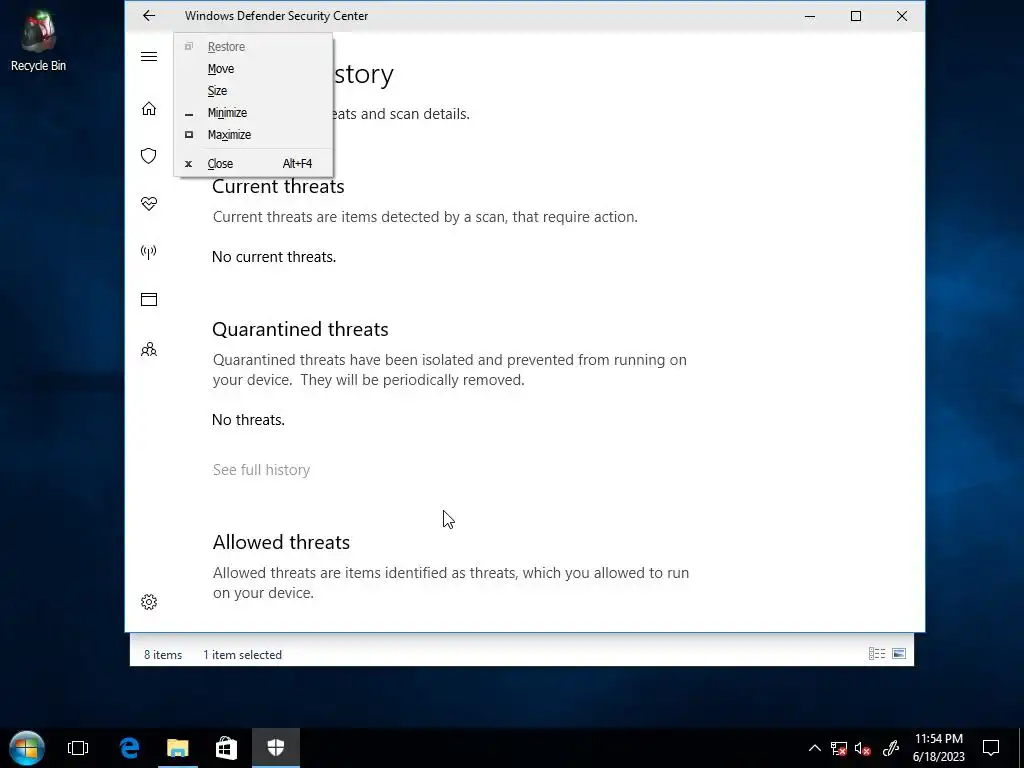Open Firewall & network protection antenna icon

[x=149, y=251]
